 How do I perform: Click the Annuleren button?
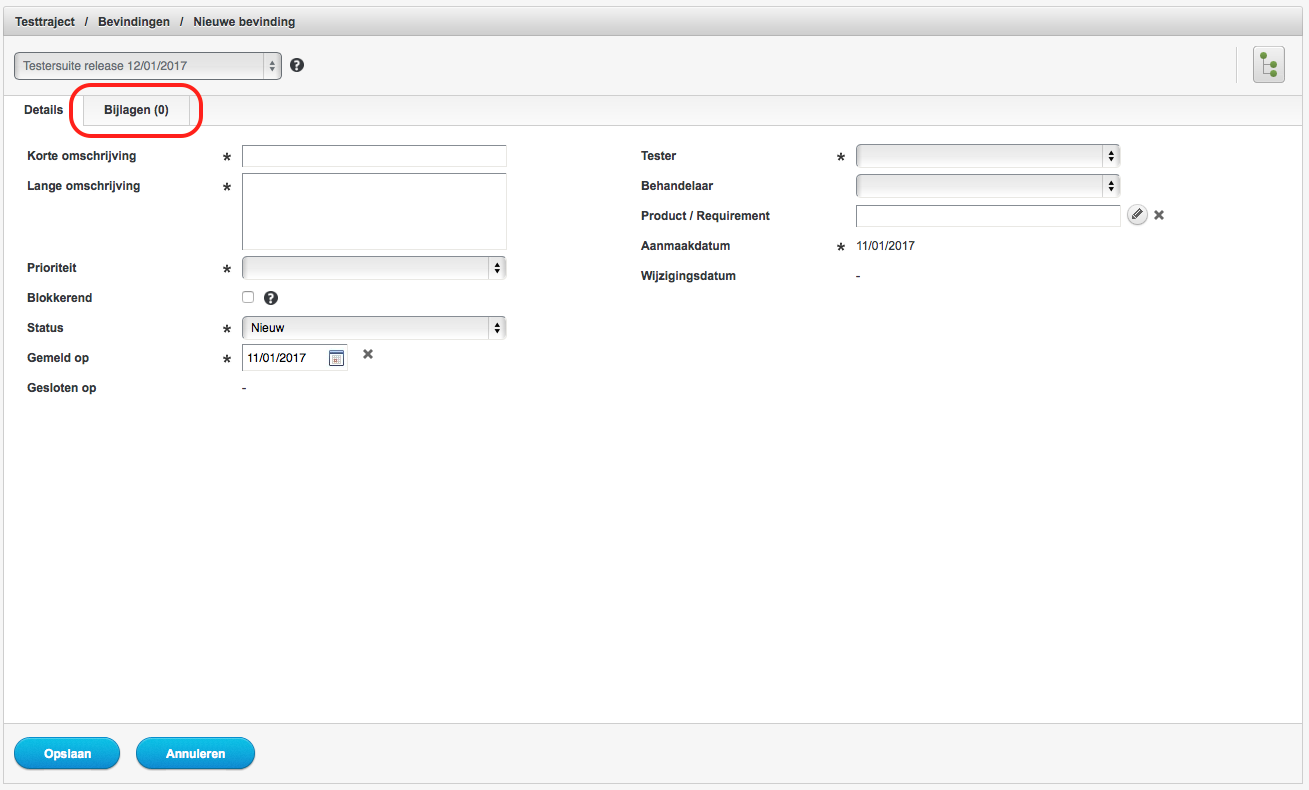click(x=195, y=754)
